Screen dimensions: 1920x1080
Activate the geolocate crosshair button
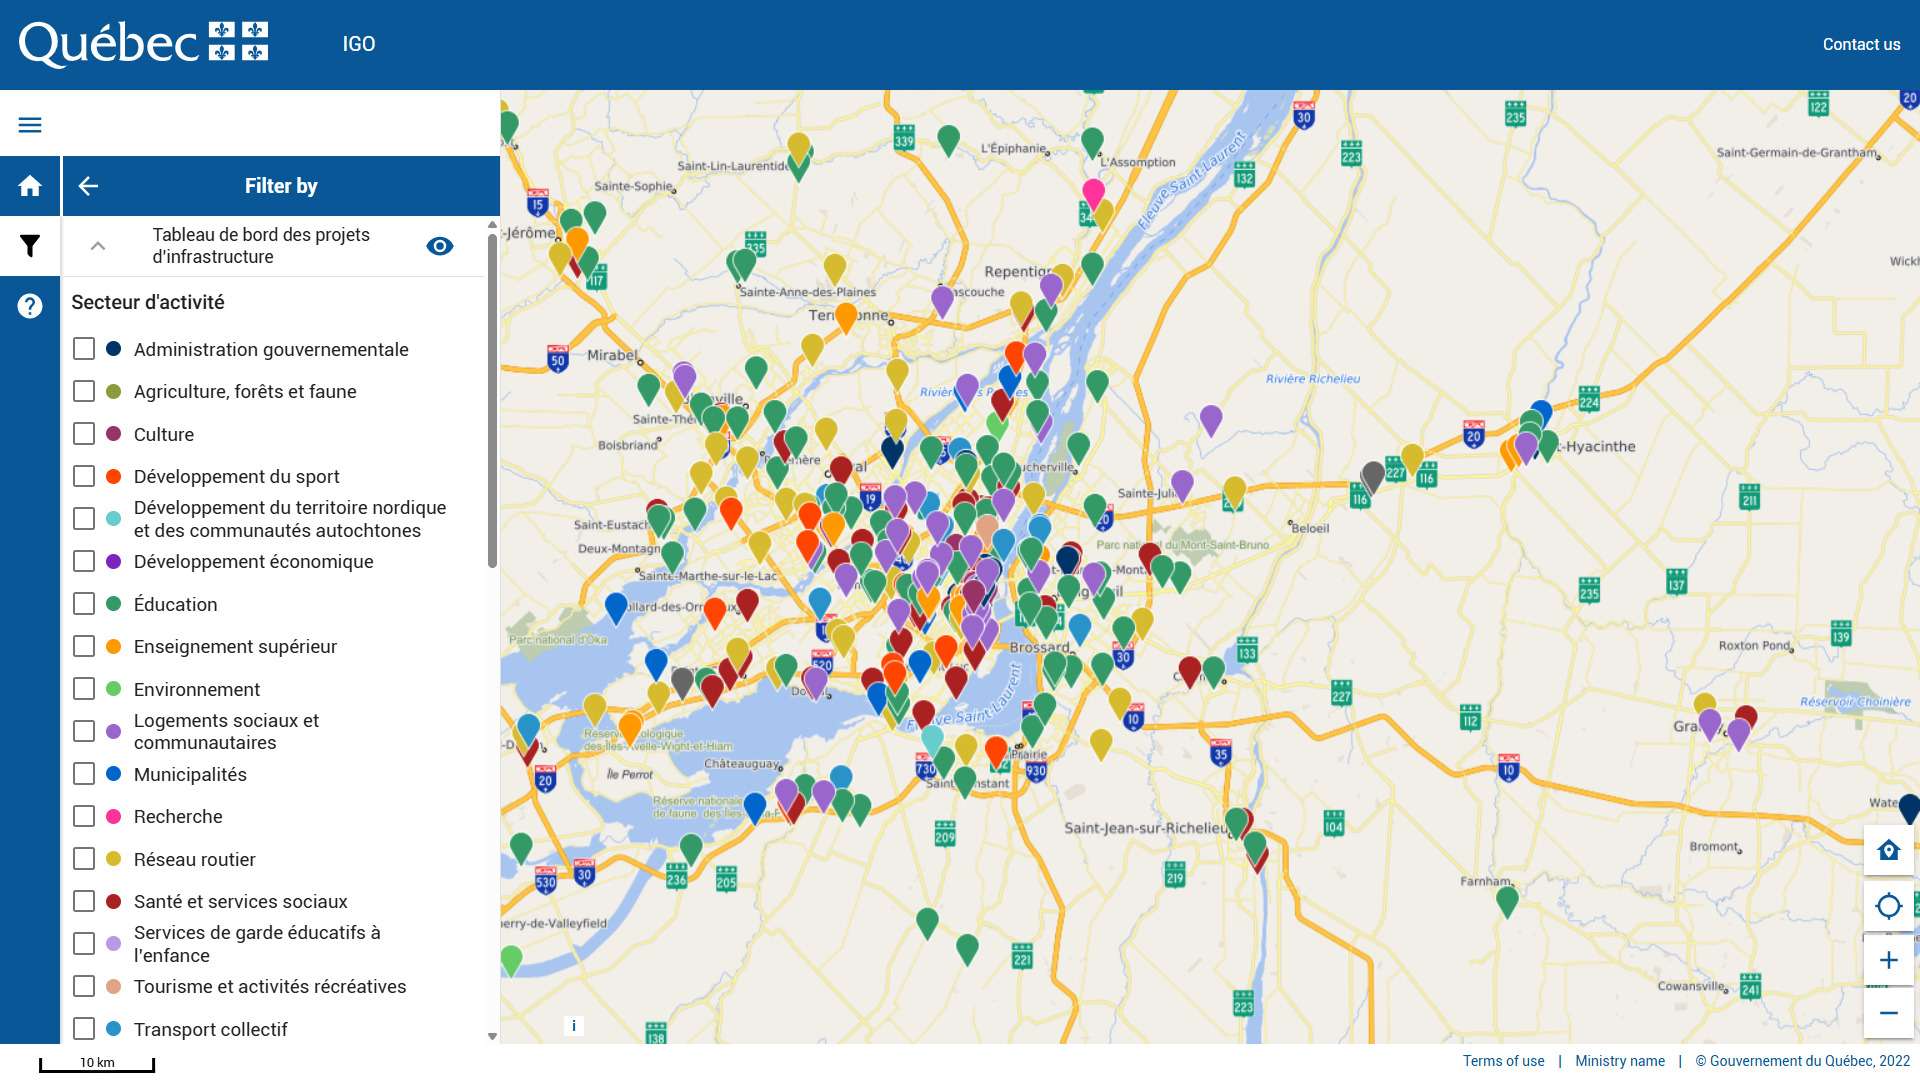[x=1888, y=906]
